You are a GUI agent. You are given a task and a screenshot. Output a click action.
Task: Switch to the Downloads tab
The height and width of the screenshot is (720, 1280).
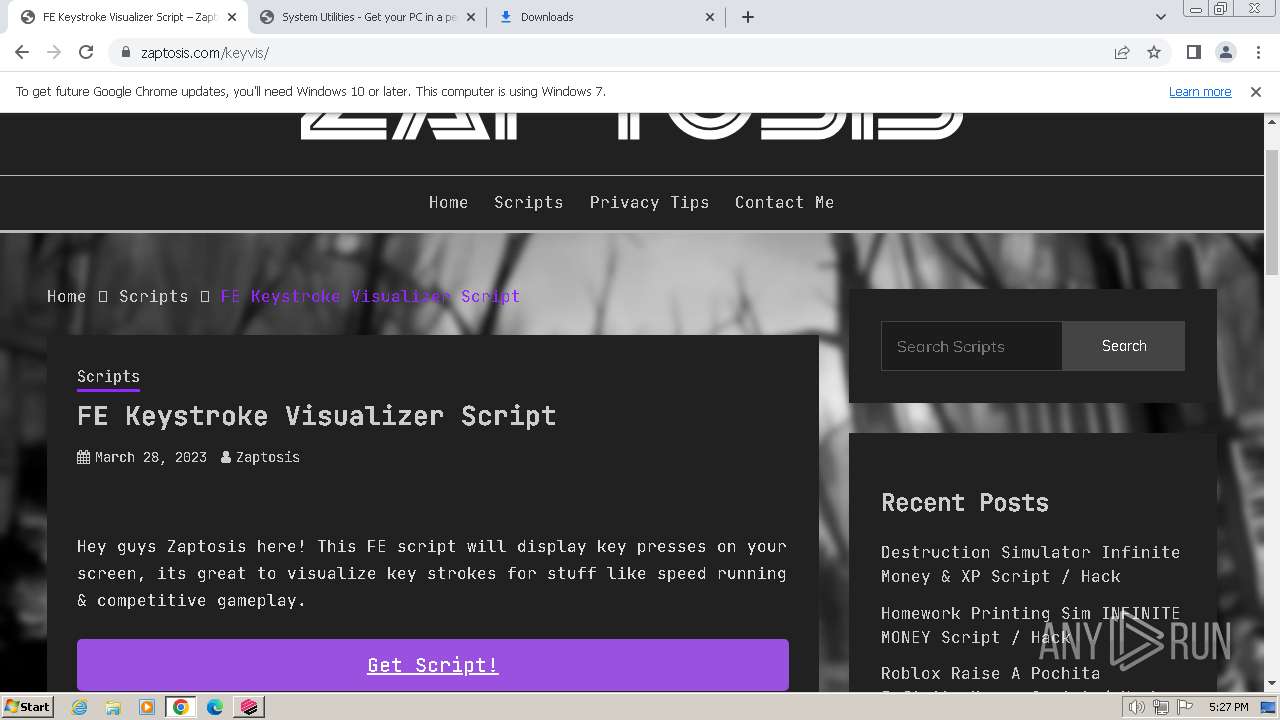click(x=606, y=17)
